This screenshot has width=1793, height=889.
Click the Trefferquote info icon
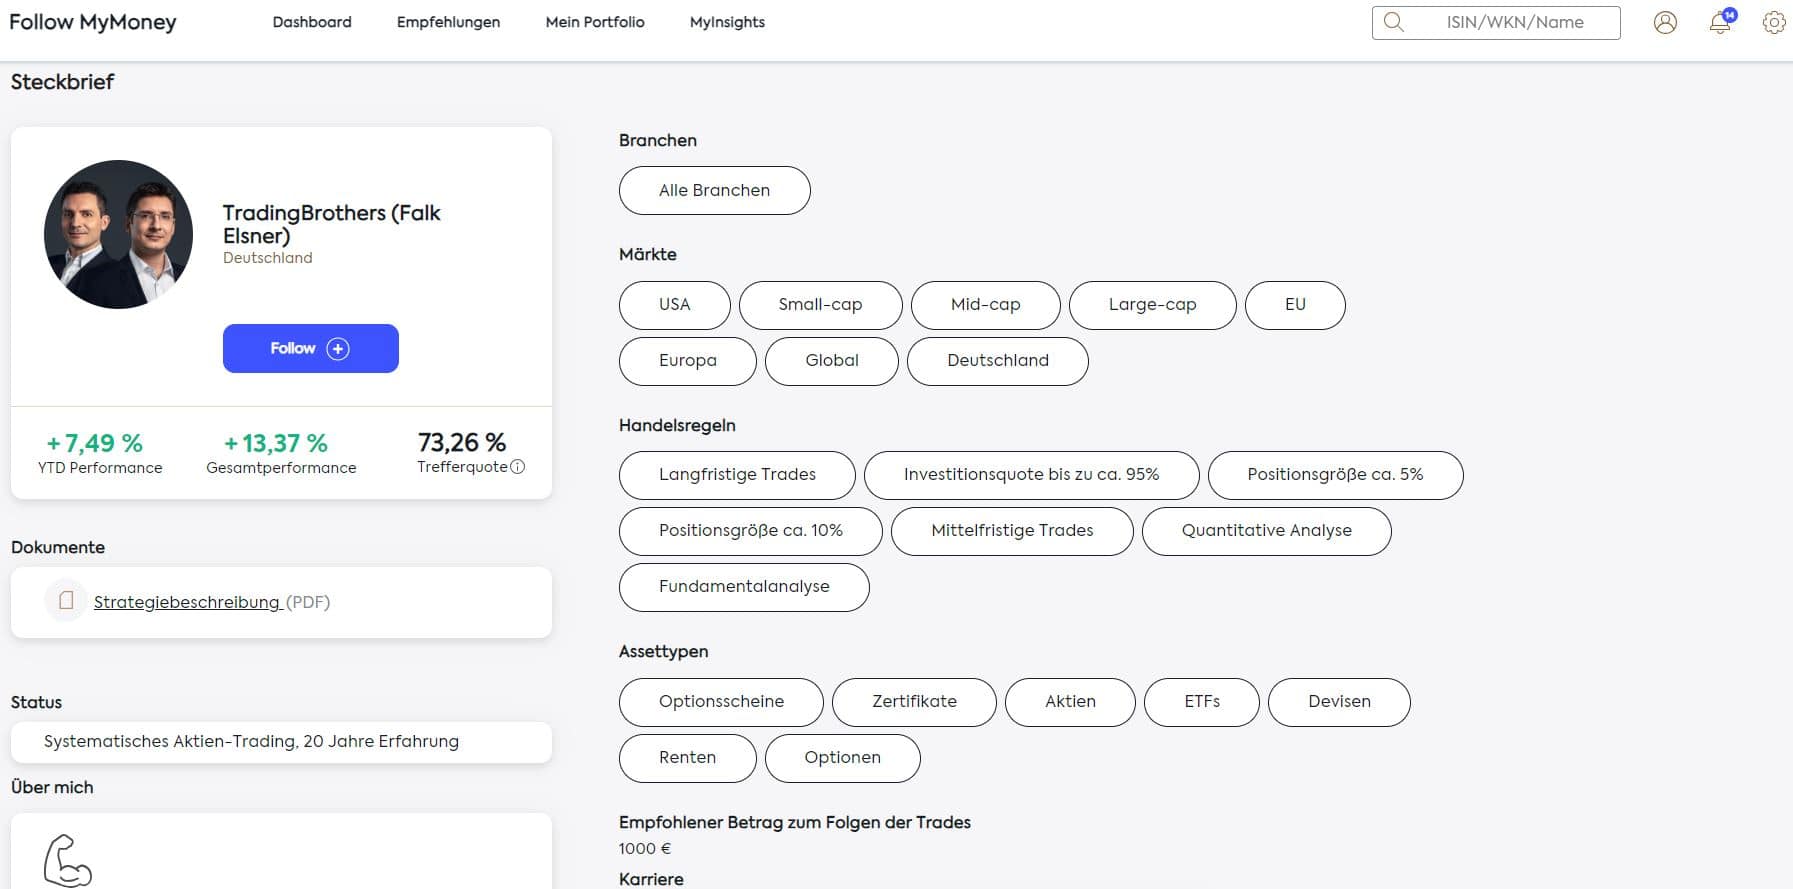point(517,467)
